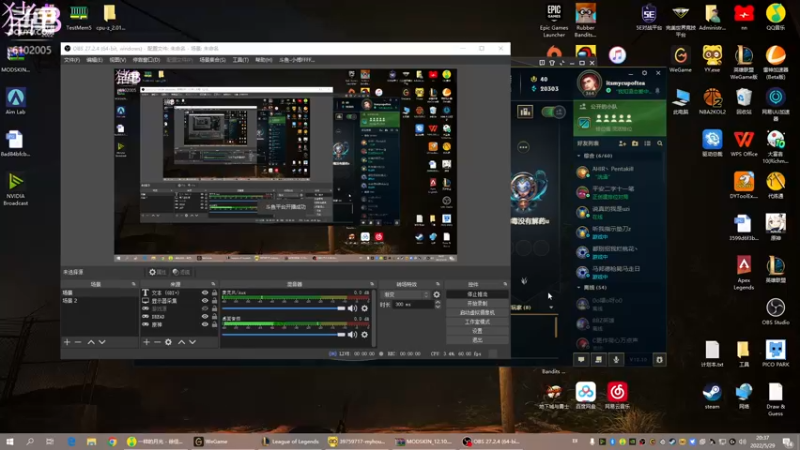Image resolution: width=800 pixels, height=450 pixels.
Task: Open new folder icon in League friends list
Action: [635, 144]
